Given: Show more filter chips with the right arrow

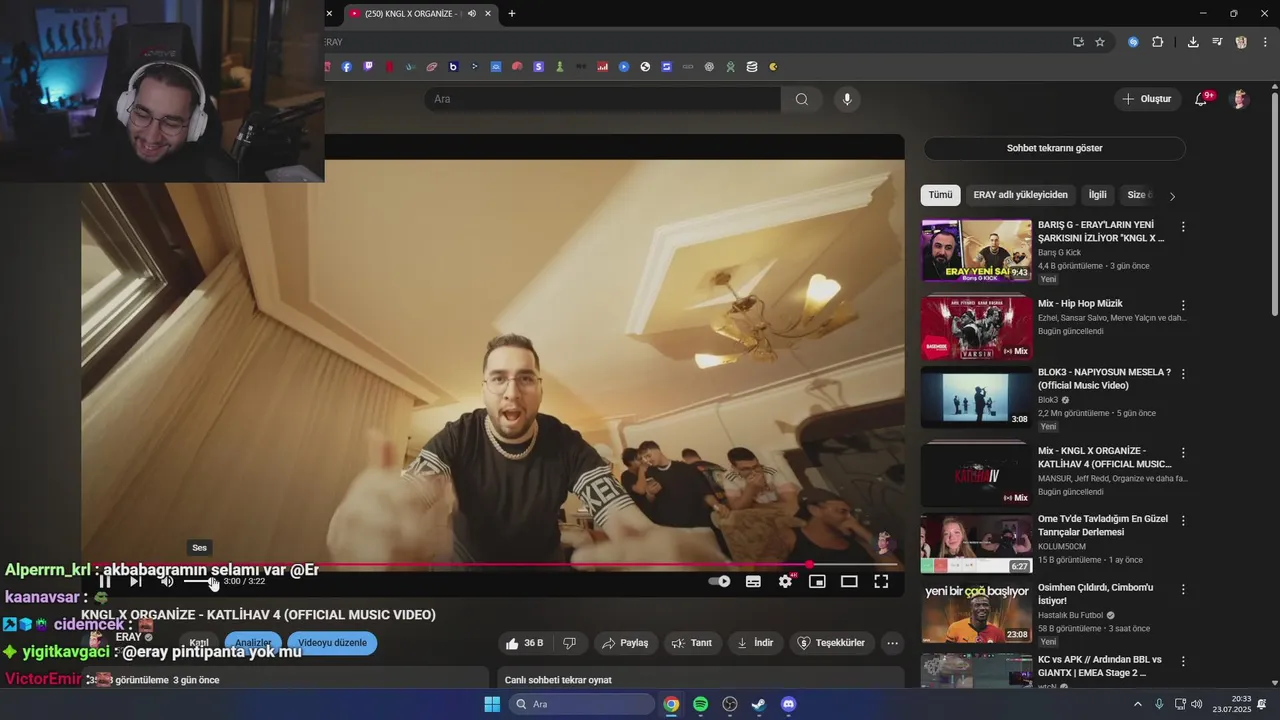Looking at the screenshot, I should (x=1172, y=196).
